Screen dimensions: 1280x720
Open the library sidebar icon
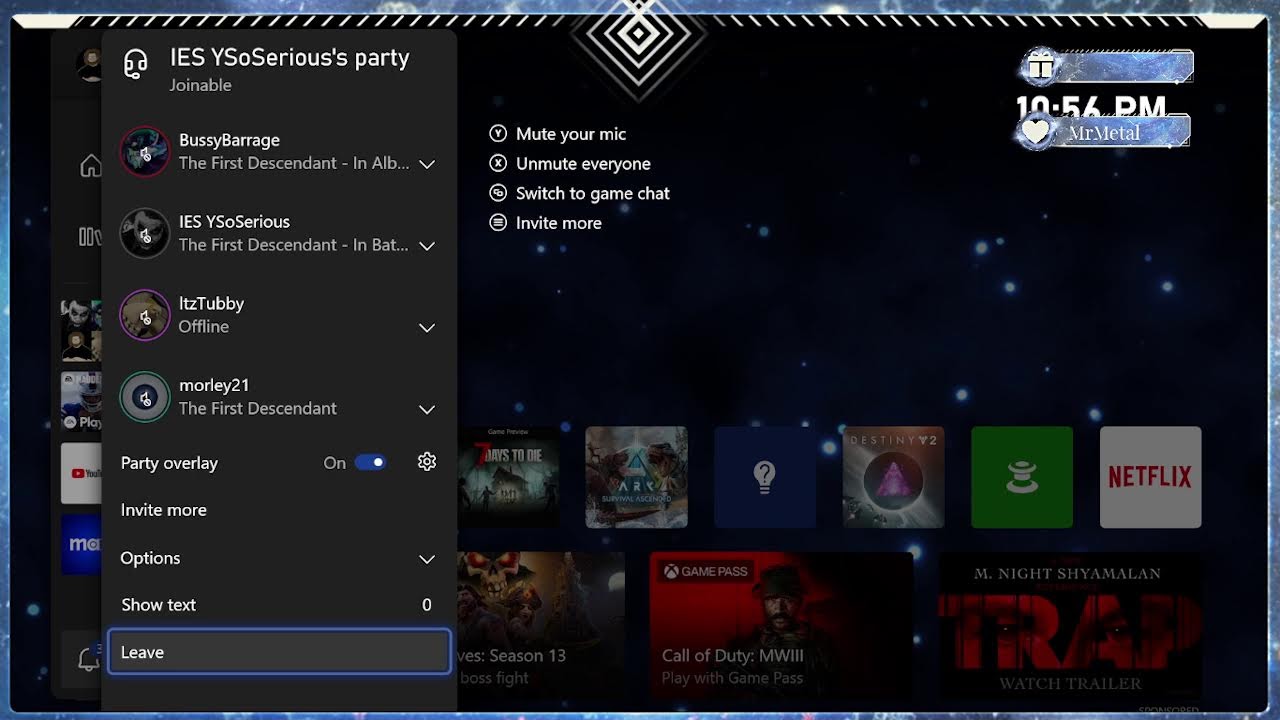(x=90, y=236)
